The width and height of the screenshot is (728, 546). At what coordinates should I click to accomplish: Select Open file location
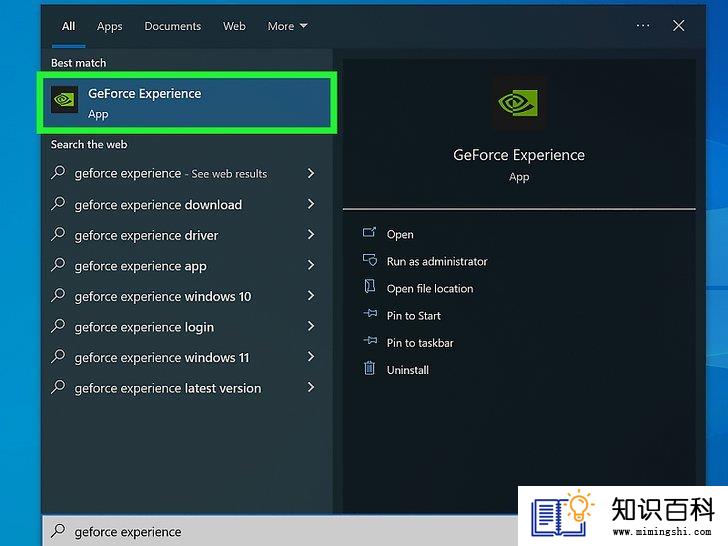[430, 289]
